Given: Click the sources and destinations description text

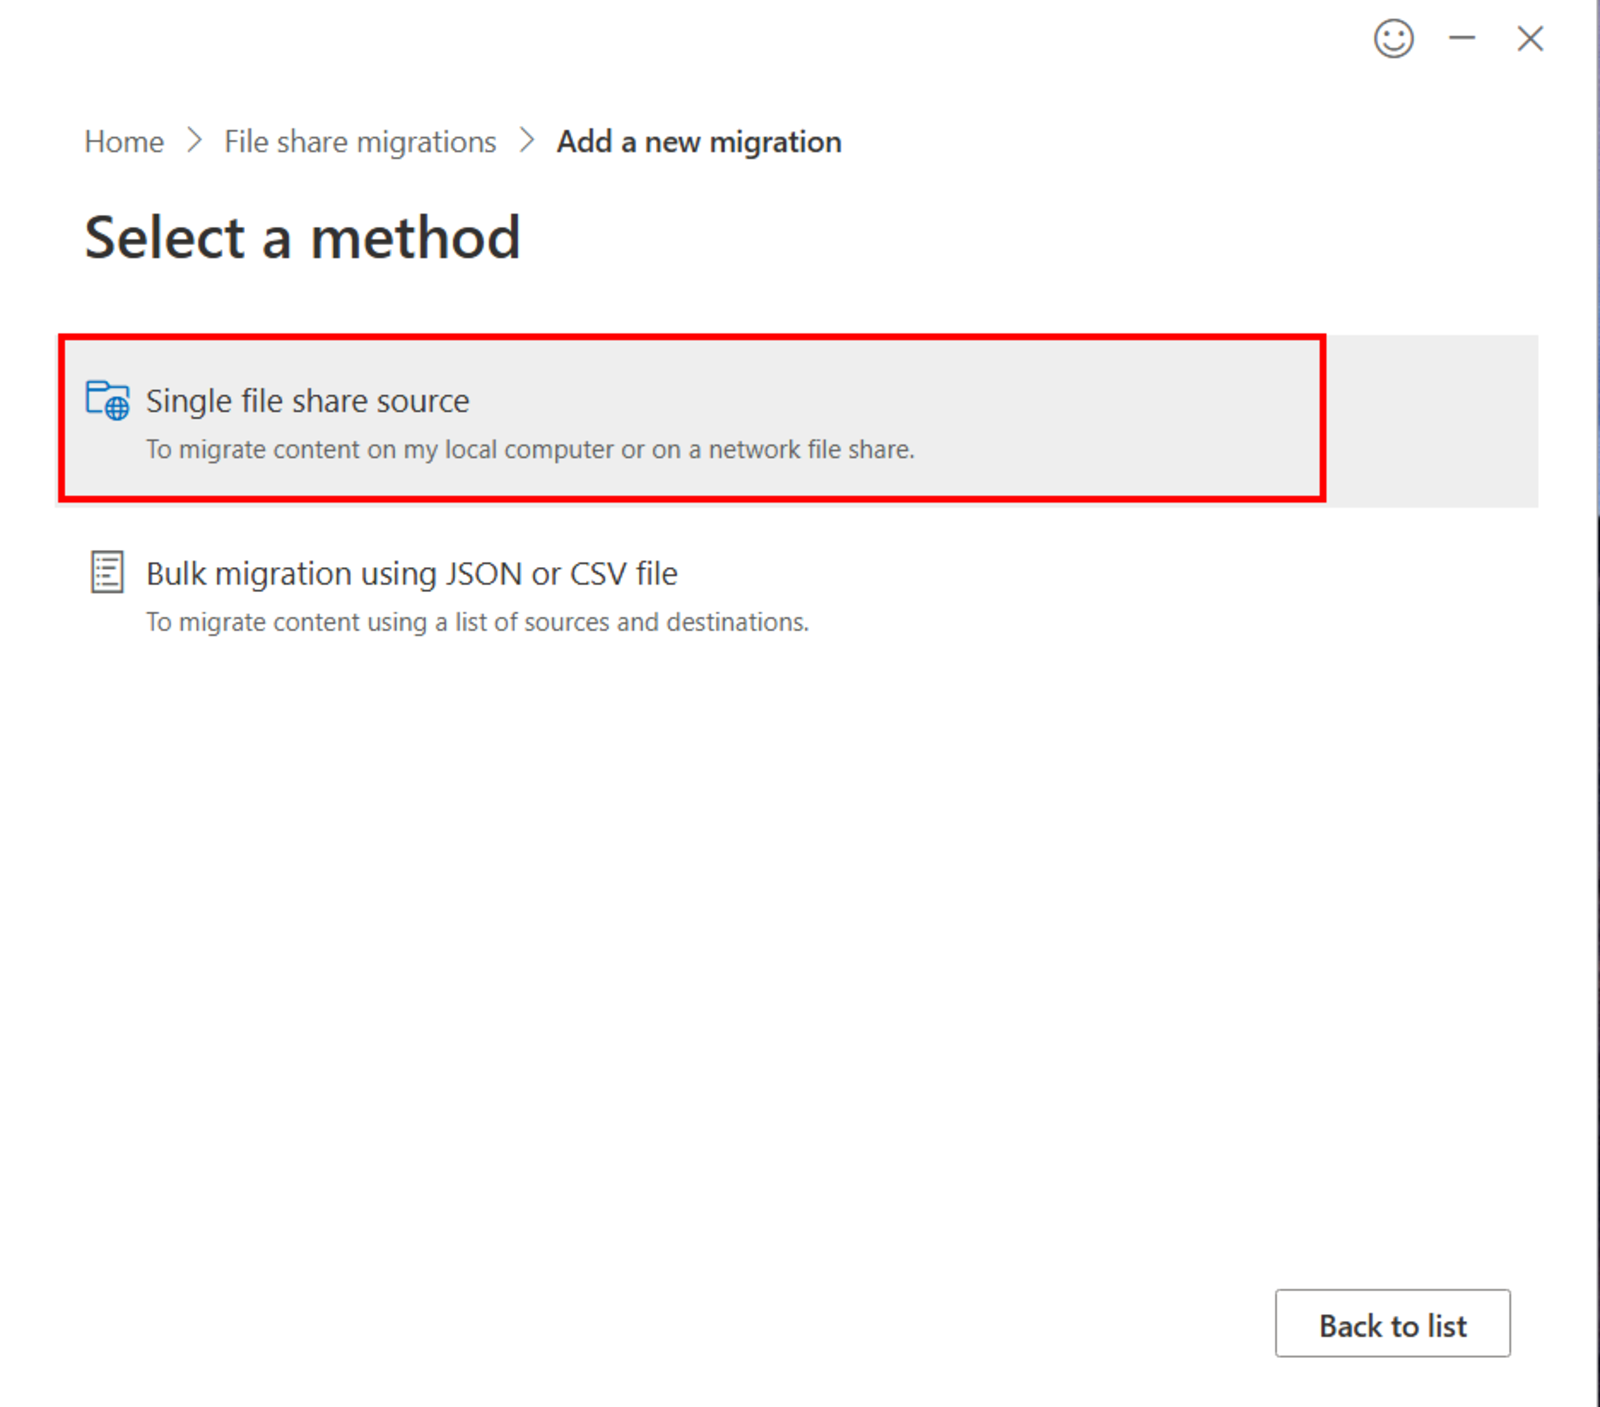Looking at the screenshot, I should point(477,621).
